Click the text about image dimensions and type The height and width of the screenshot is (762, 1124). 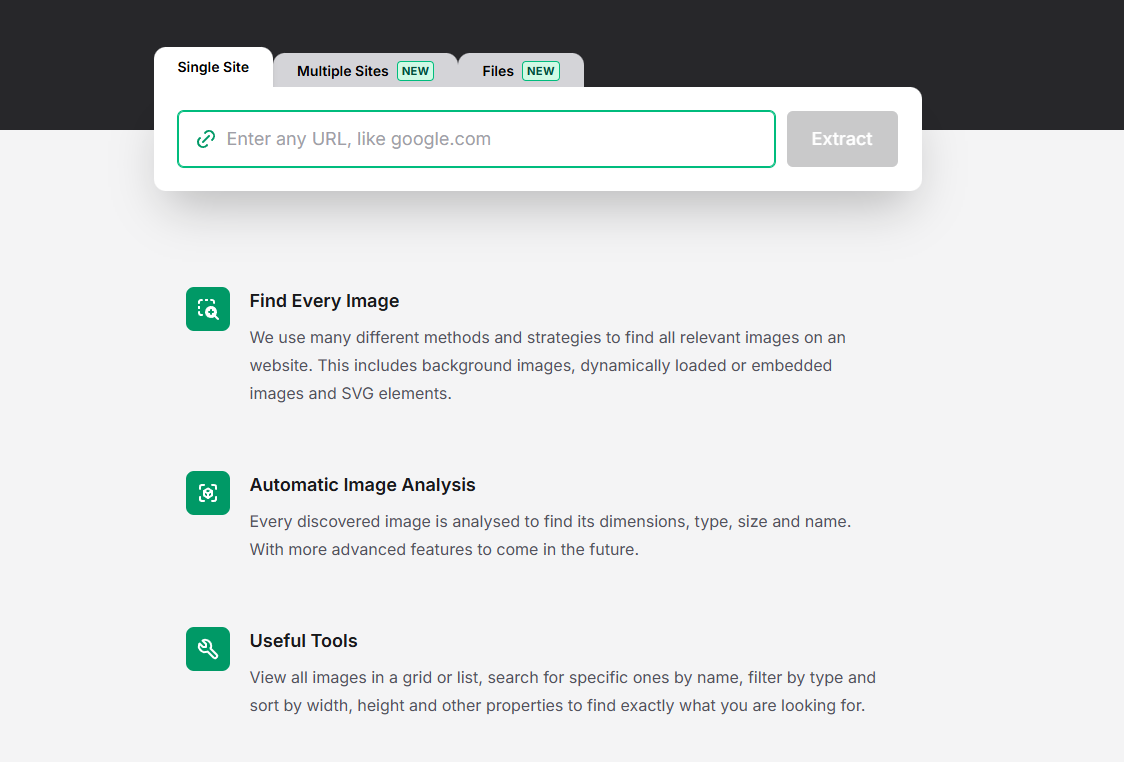click(550, 522)
